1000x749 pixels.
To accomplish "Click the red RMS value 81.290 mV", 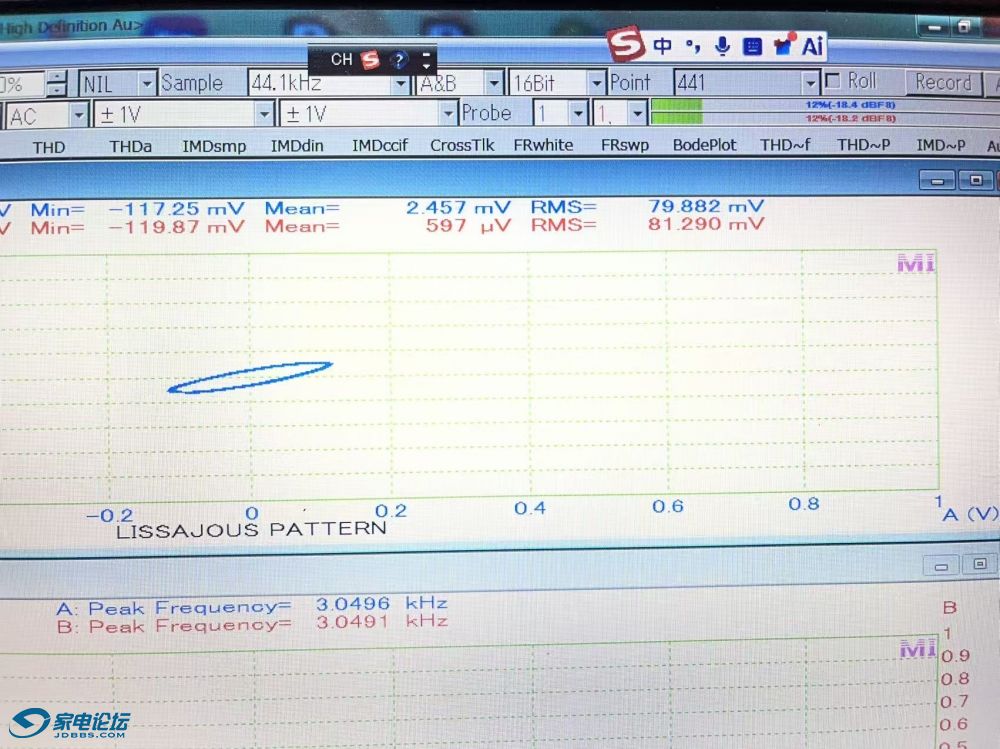I will [x=706, y=224].
